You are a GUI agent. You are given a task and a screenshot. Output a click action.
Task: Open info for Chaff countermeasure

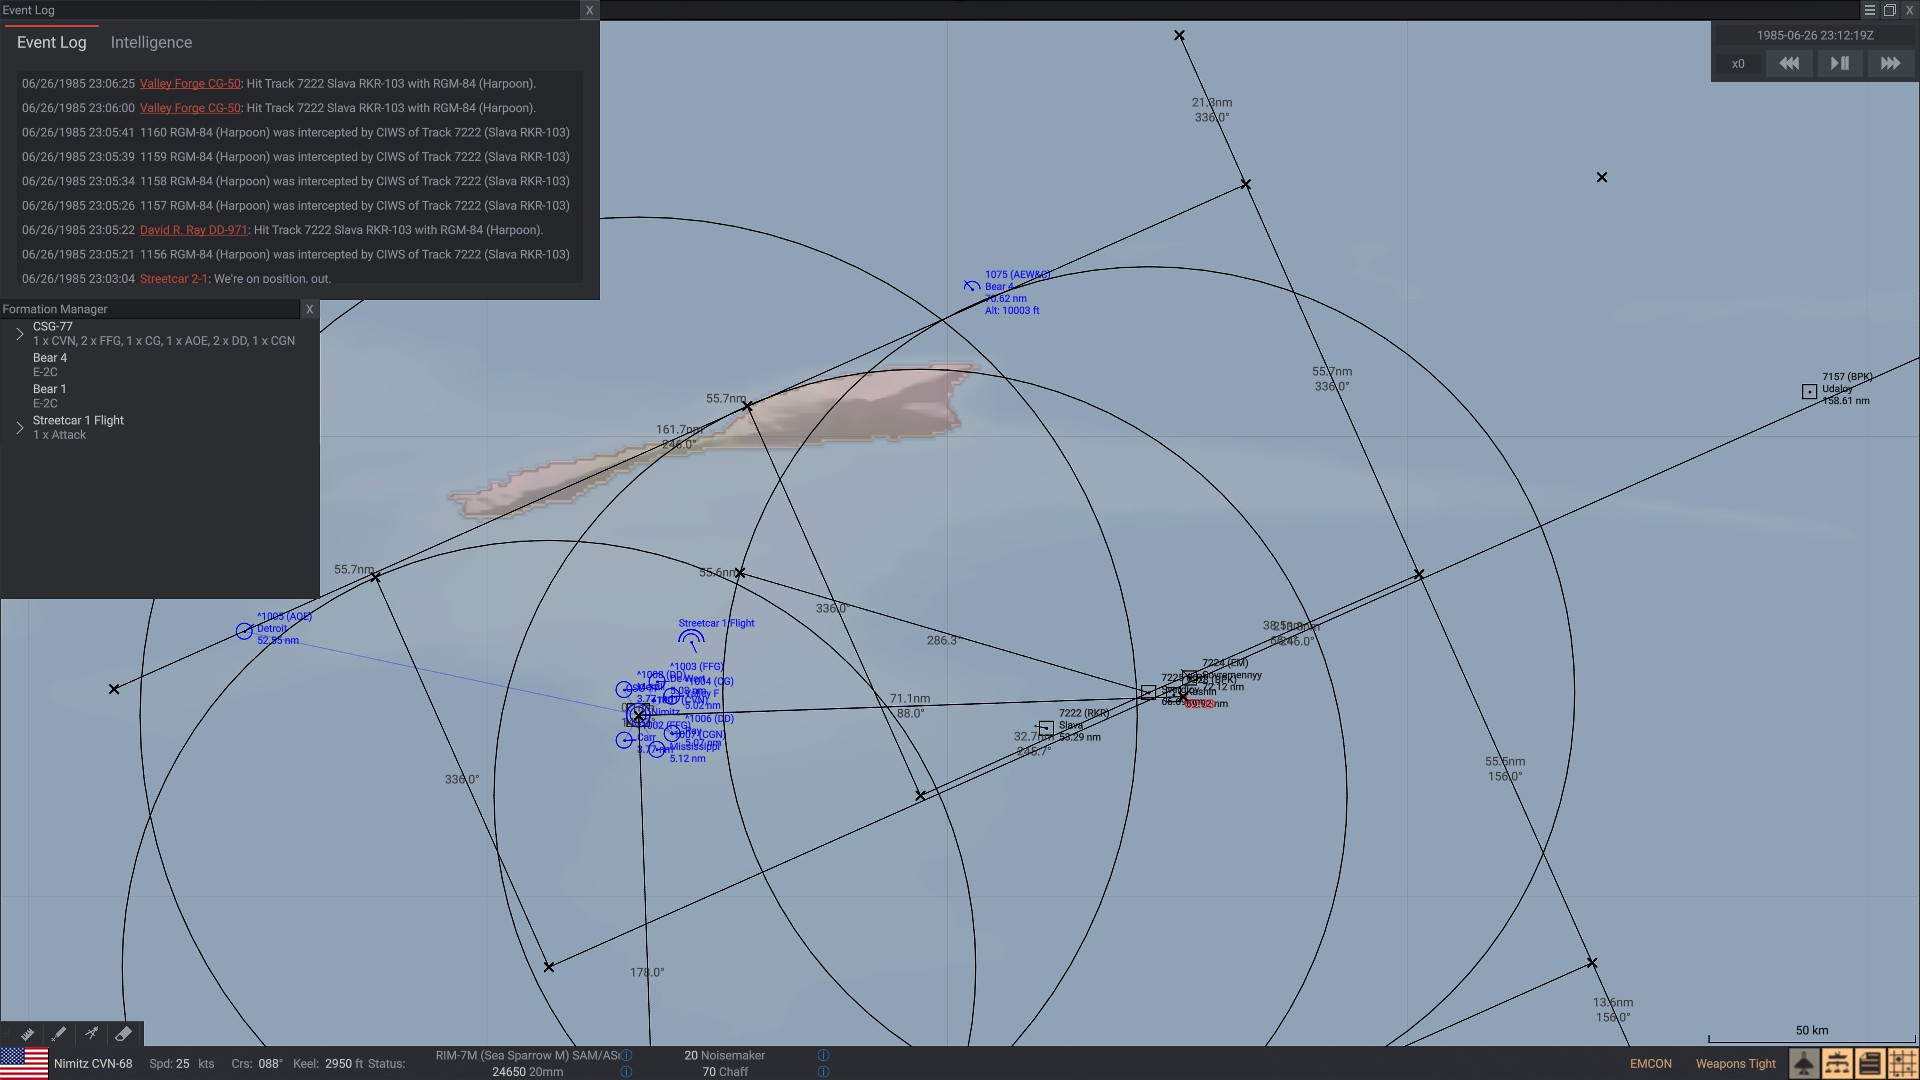(823, 1072)
